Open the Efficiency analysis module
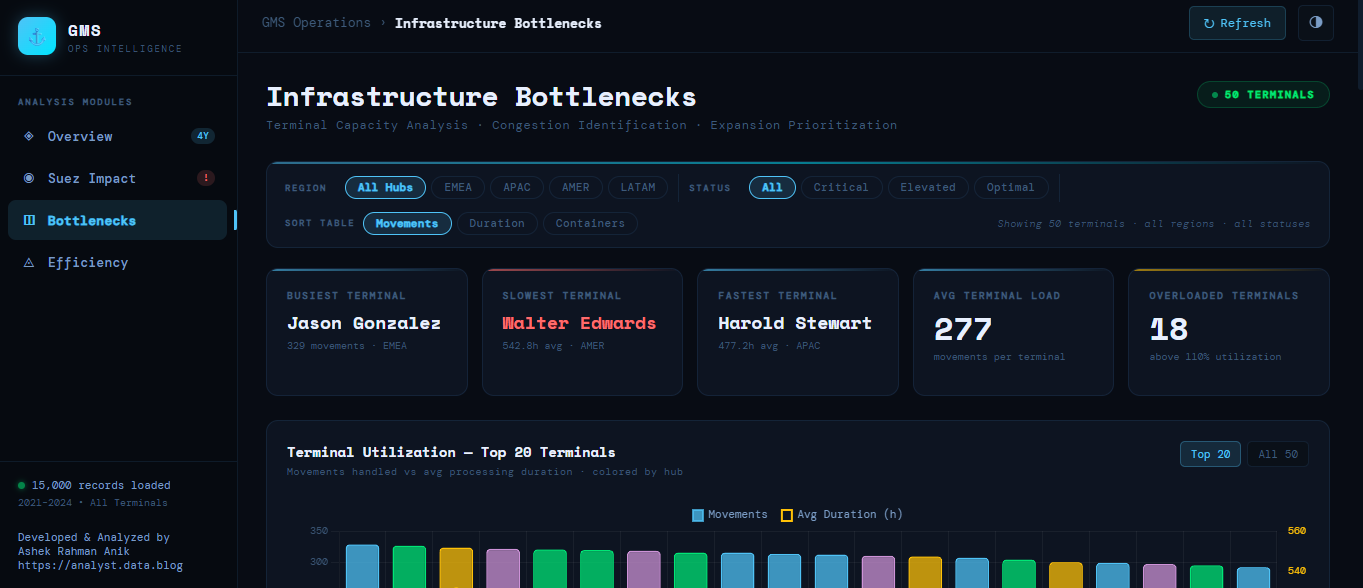Viewport: 1363px width, 588px height. (x=88, y=262)
